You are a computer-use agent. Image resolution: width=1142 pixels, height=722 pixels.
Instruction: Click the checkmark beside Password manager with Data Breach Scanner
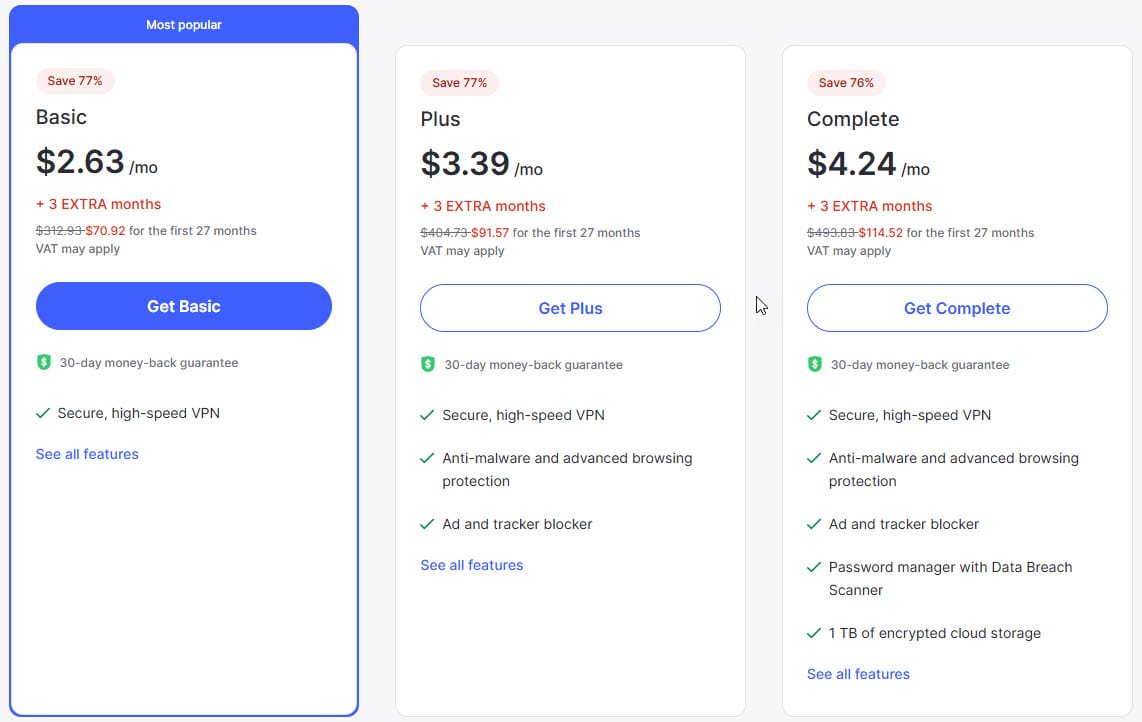pyautogui.click(x=813, y=567)
